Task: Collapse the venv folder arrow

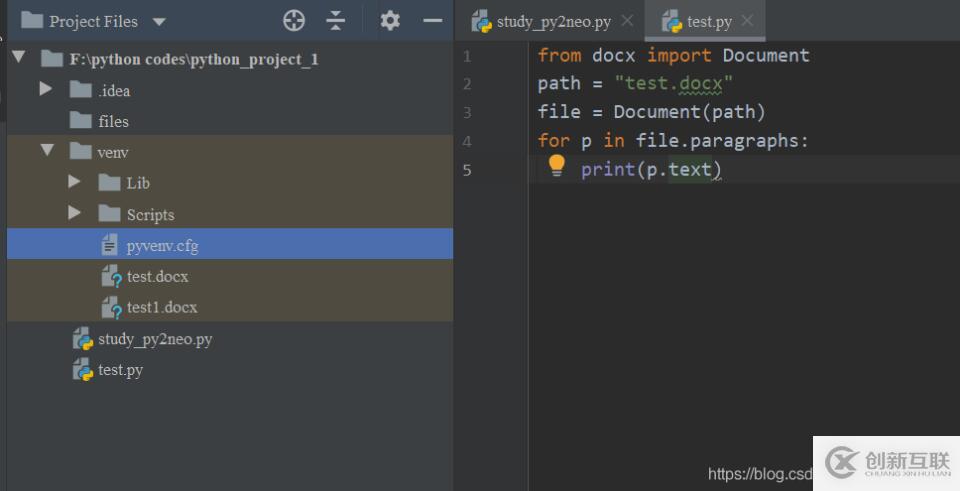Action: click(x=47, y=151)
